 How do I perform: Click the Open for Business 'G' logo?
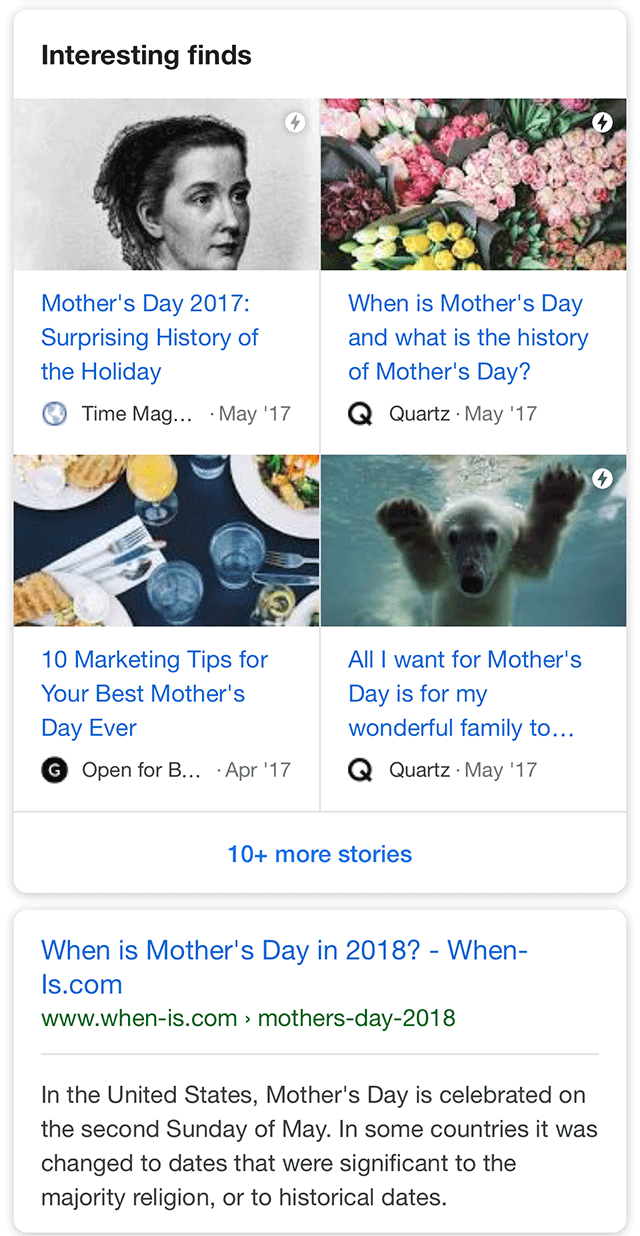tap(55, 769)
